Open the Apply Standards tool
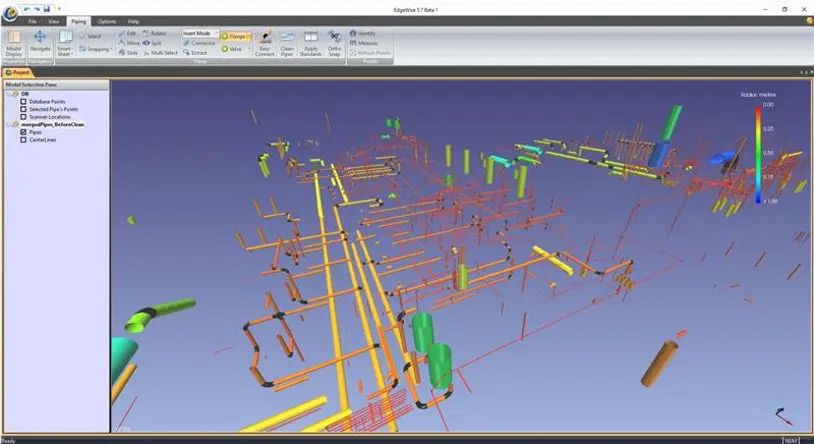The height and width of the screenshot is (444, 814). pos(310,43)
